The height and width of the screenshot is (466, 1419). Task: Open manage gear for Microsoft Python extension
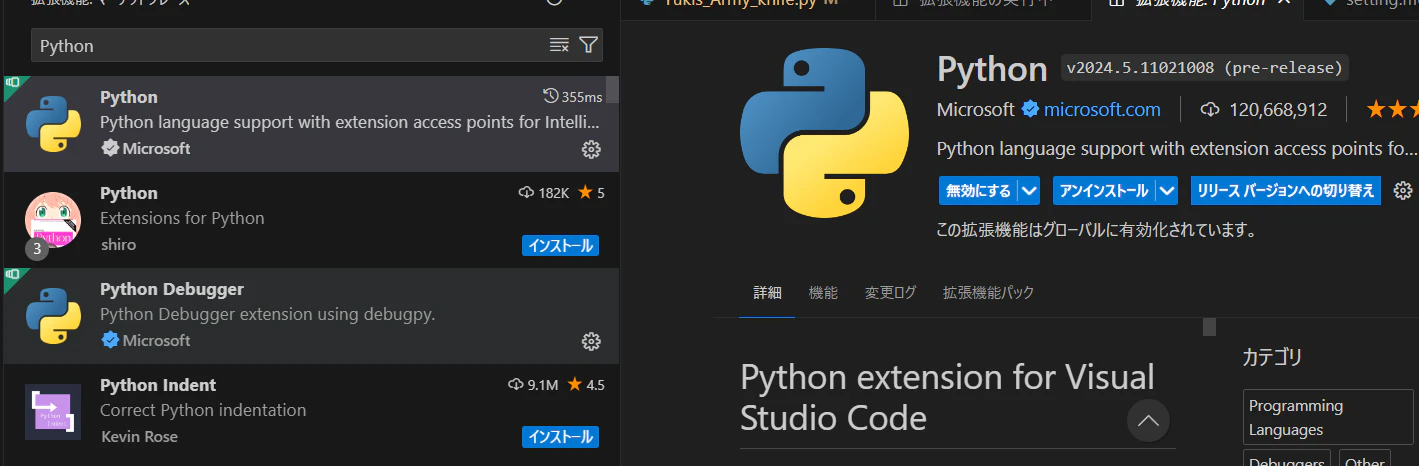point(591,149)
